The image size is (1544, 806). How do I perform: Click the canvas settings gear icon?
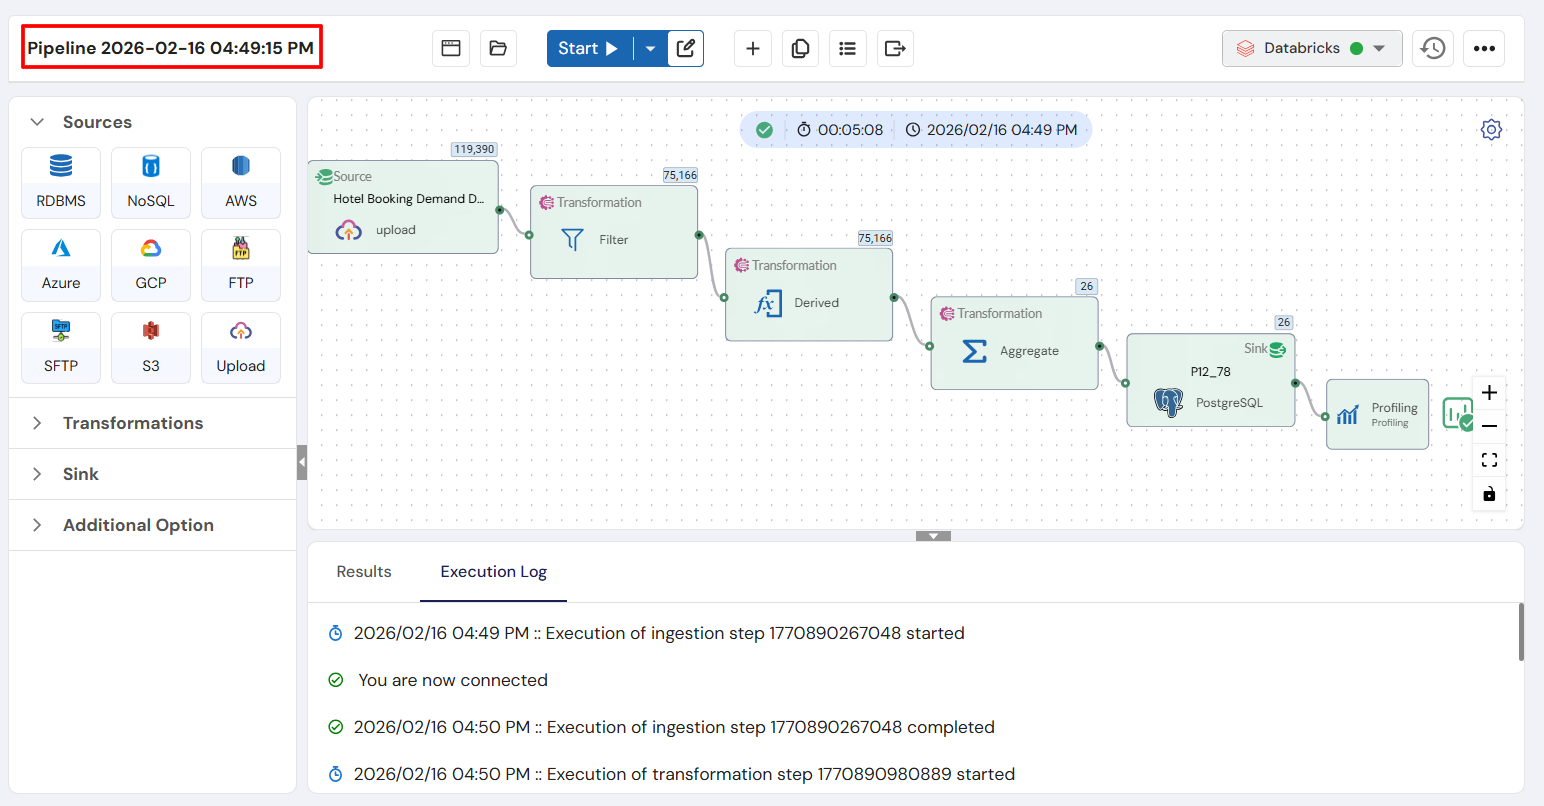point(1491,129)
